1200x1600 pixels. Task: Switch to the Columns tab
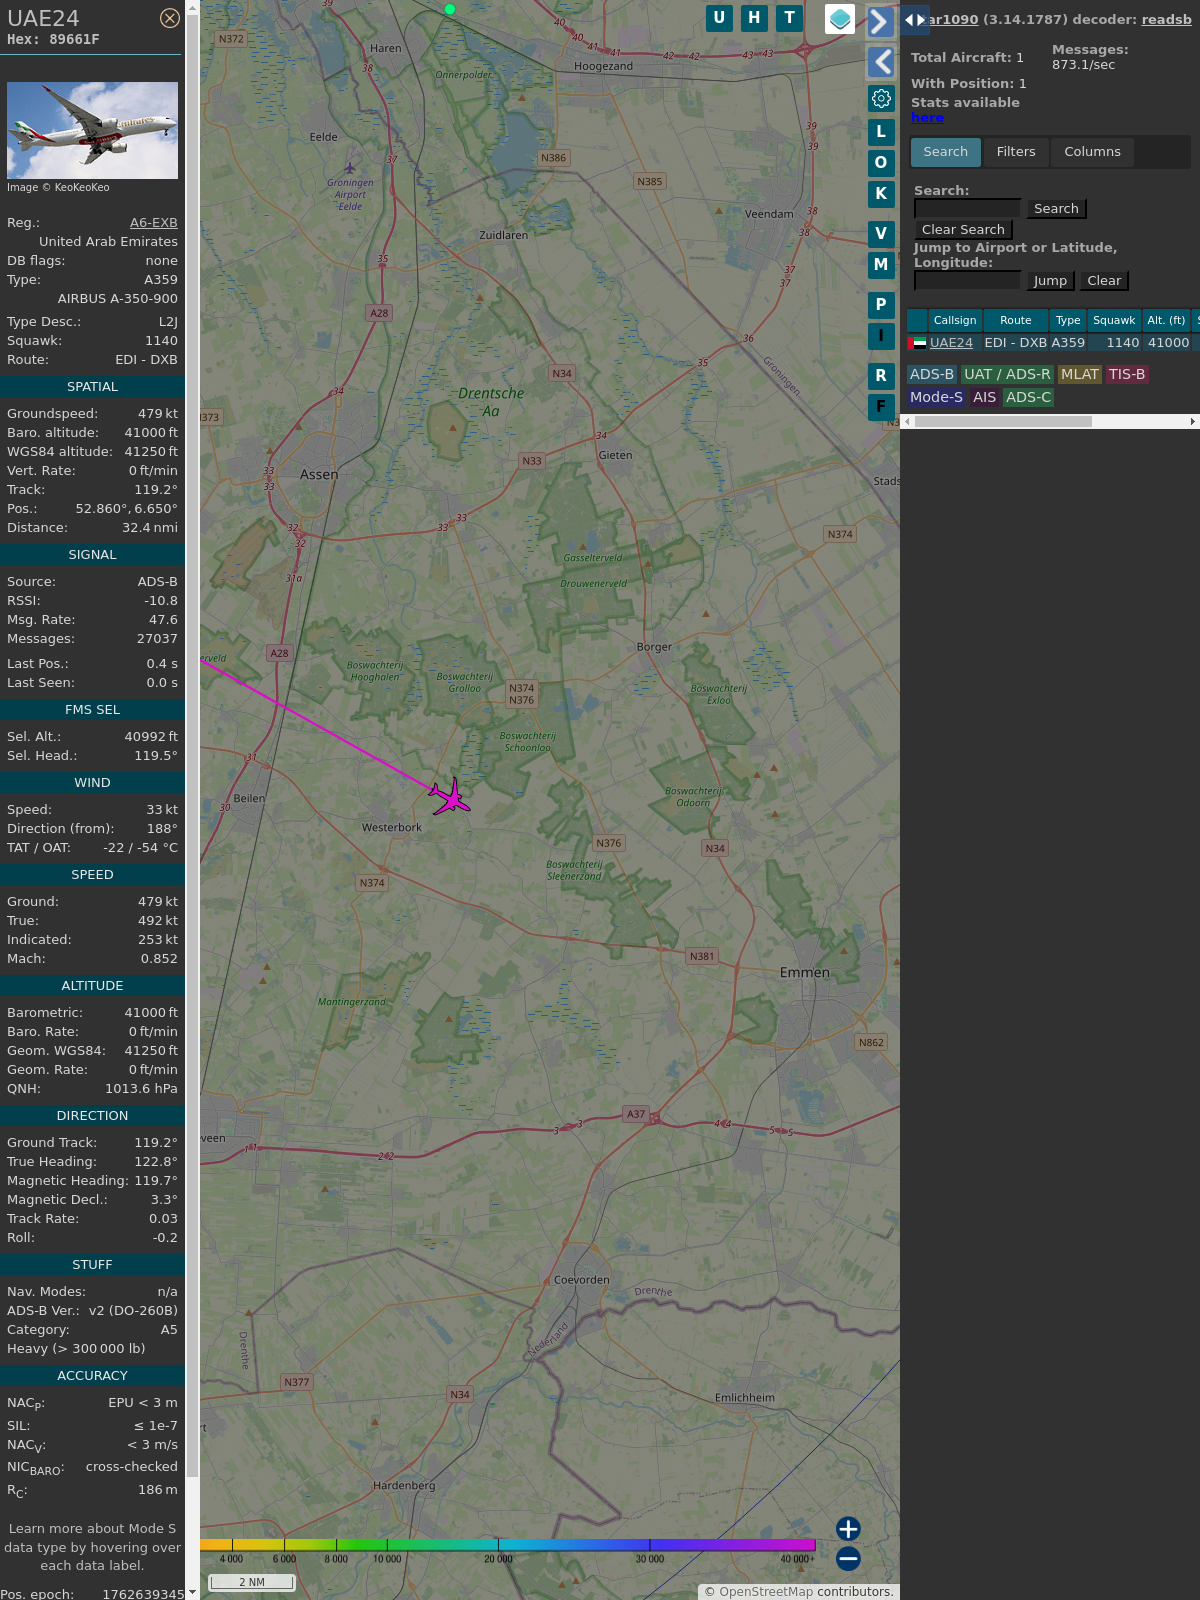pos(1092,152)
